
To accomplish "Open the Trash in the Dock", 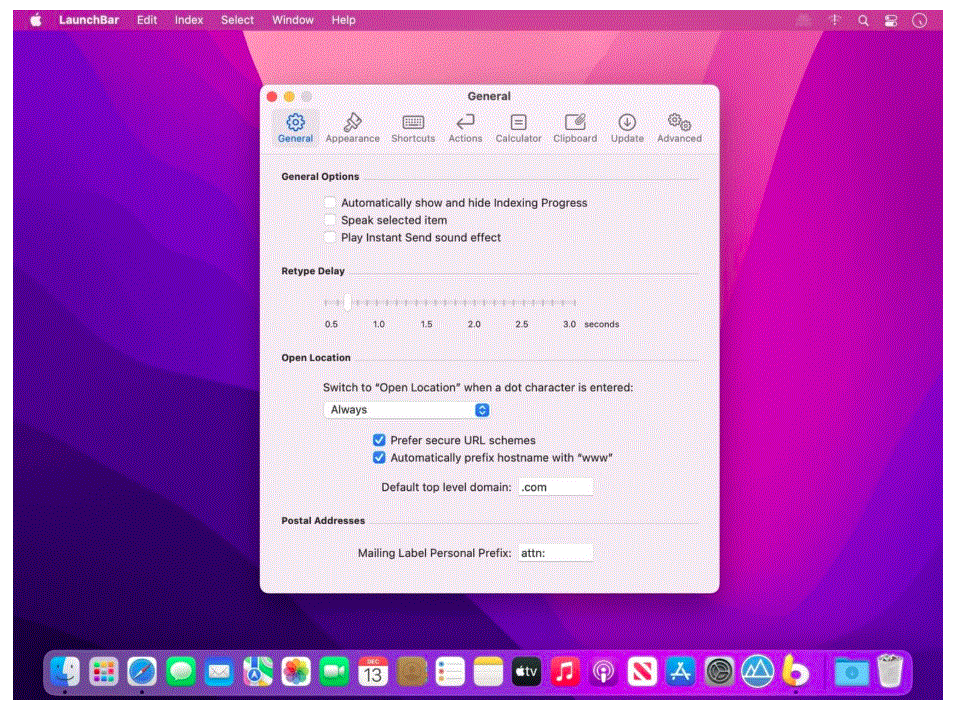I will 890,671.
